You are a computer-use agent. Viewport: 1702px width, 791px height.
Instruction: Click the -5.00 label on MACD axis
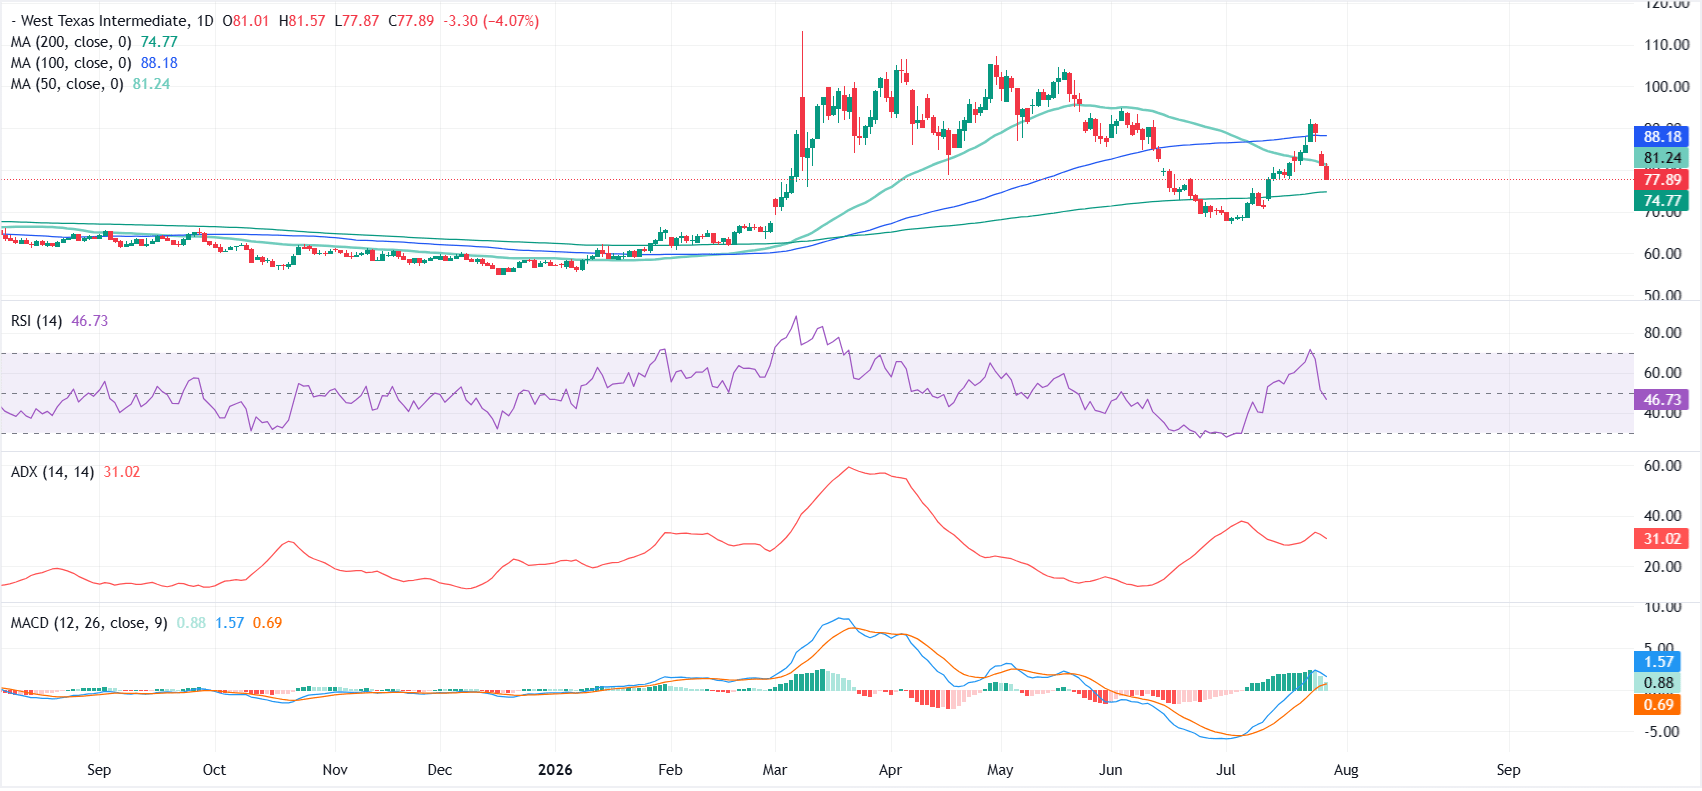[x=1663, y=732]
